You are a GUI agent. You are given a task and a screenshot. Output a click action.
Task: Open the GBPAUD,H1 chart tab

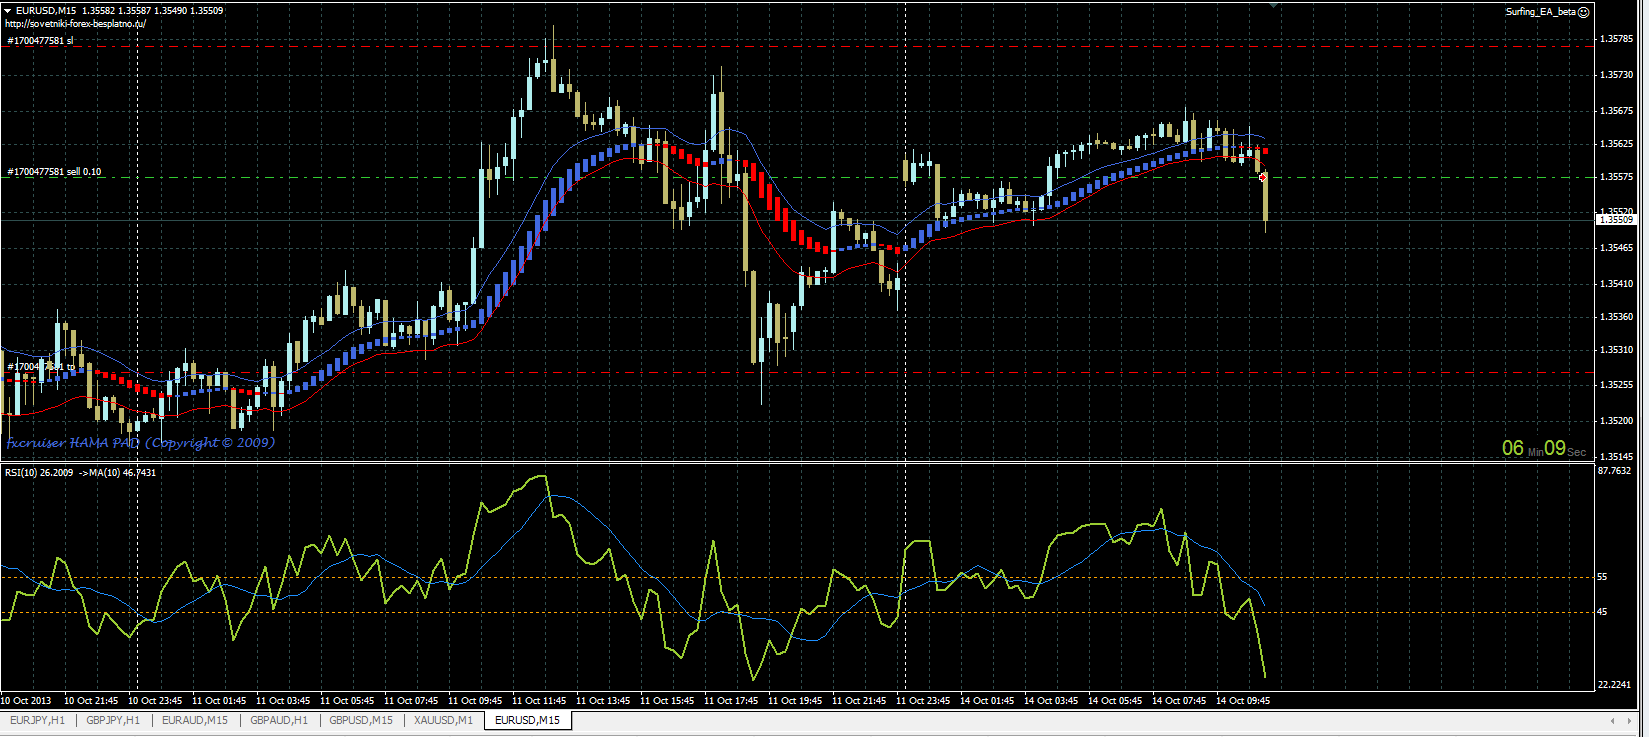click(279, 720)
